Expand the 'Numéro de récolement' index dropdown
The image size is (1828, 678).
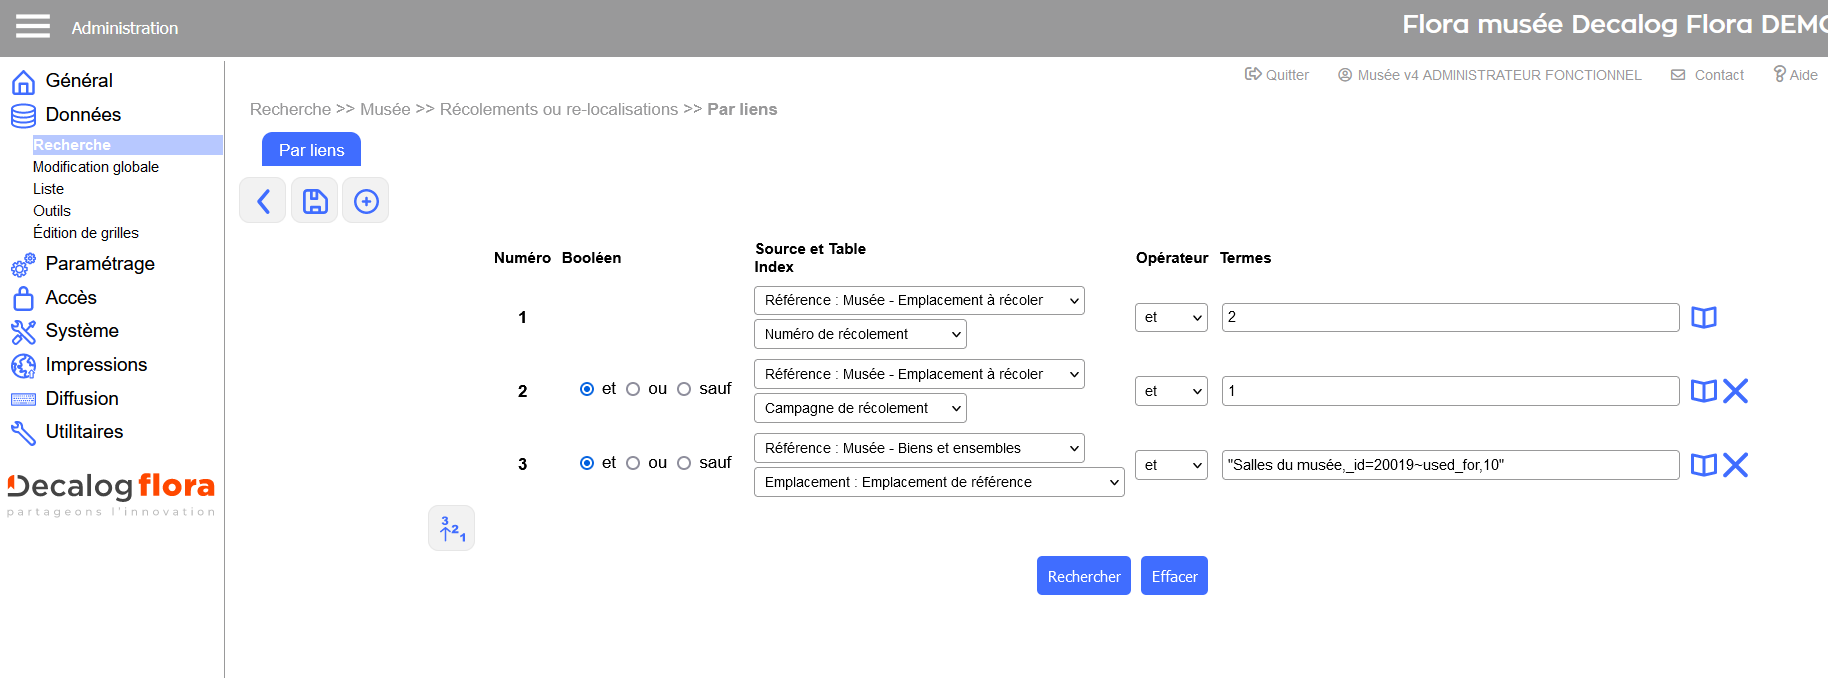(x=860, y=334)
